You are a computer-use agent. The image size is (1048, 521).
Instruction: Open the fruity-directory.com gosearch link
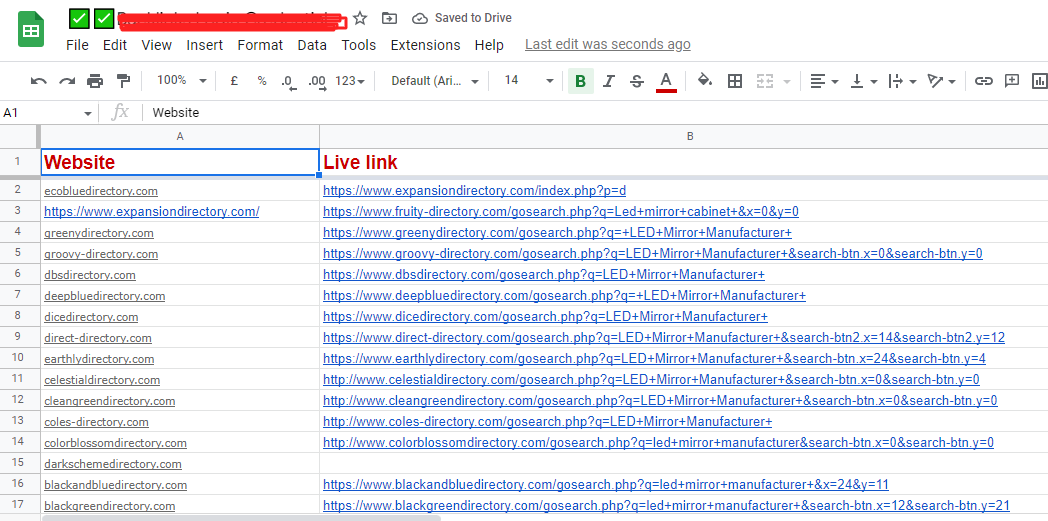click(561, 212)
